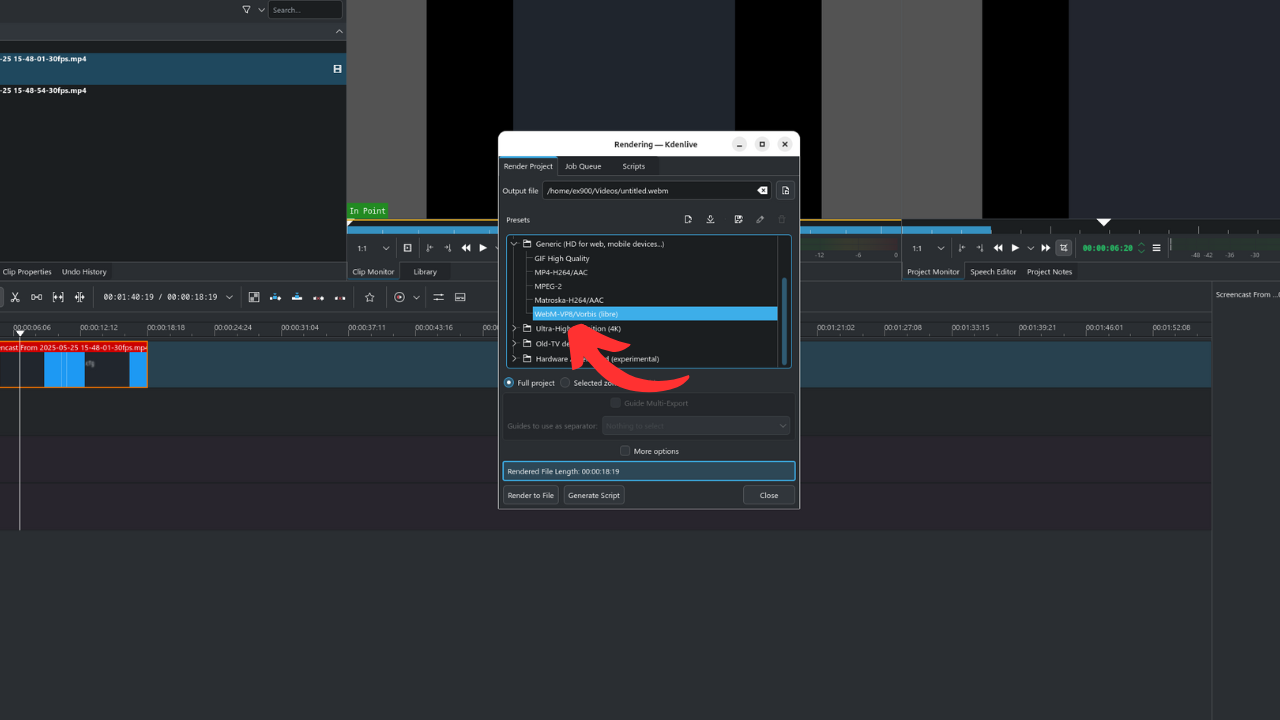The height and width of the screenshot is (720, 1280).
Task: Toggle crop-to-zone icon in Project Monitor
Action: [x=1064, y=248]
